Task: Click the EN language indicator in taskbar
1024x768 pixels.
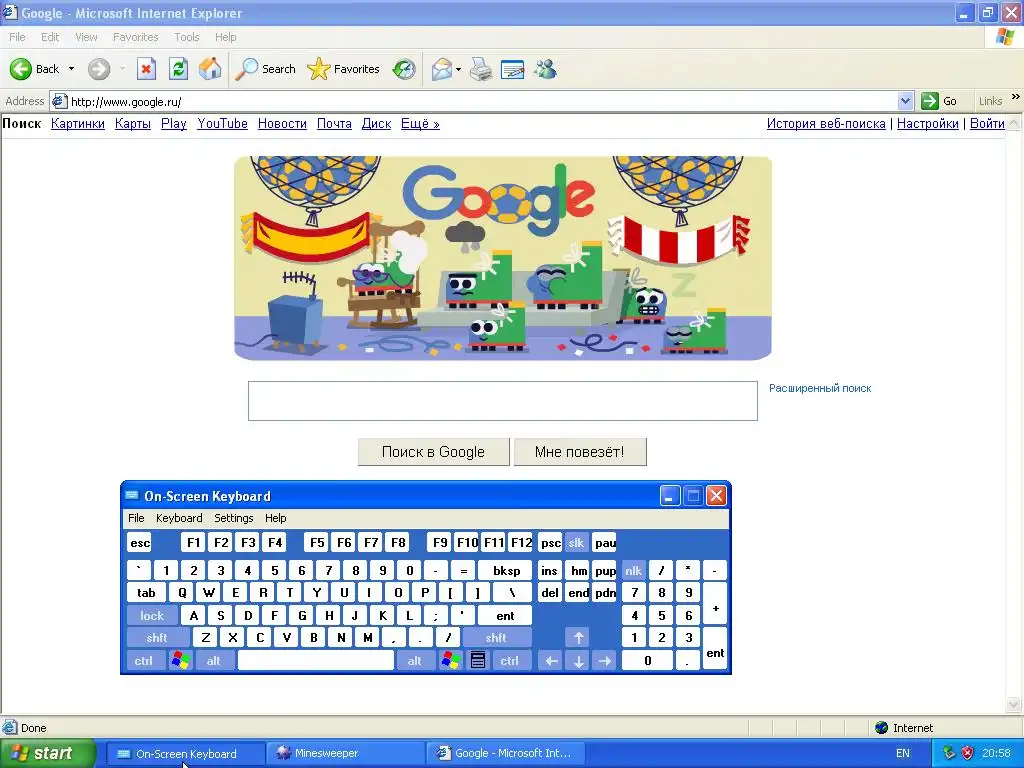Action: point(903,753)
